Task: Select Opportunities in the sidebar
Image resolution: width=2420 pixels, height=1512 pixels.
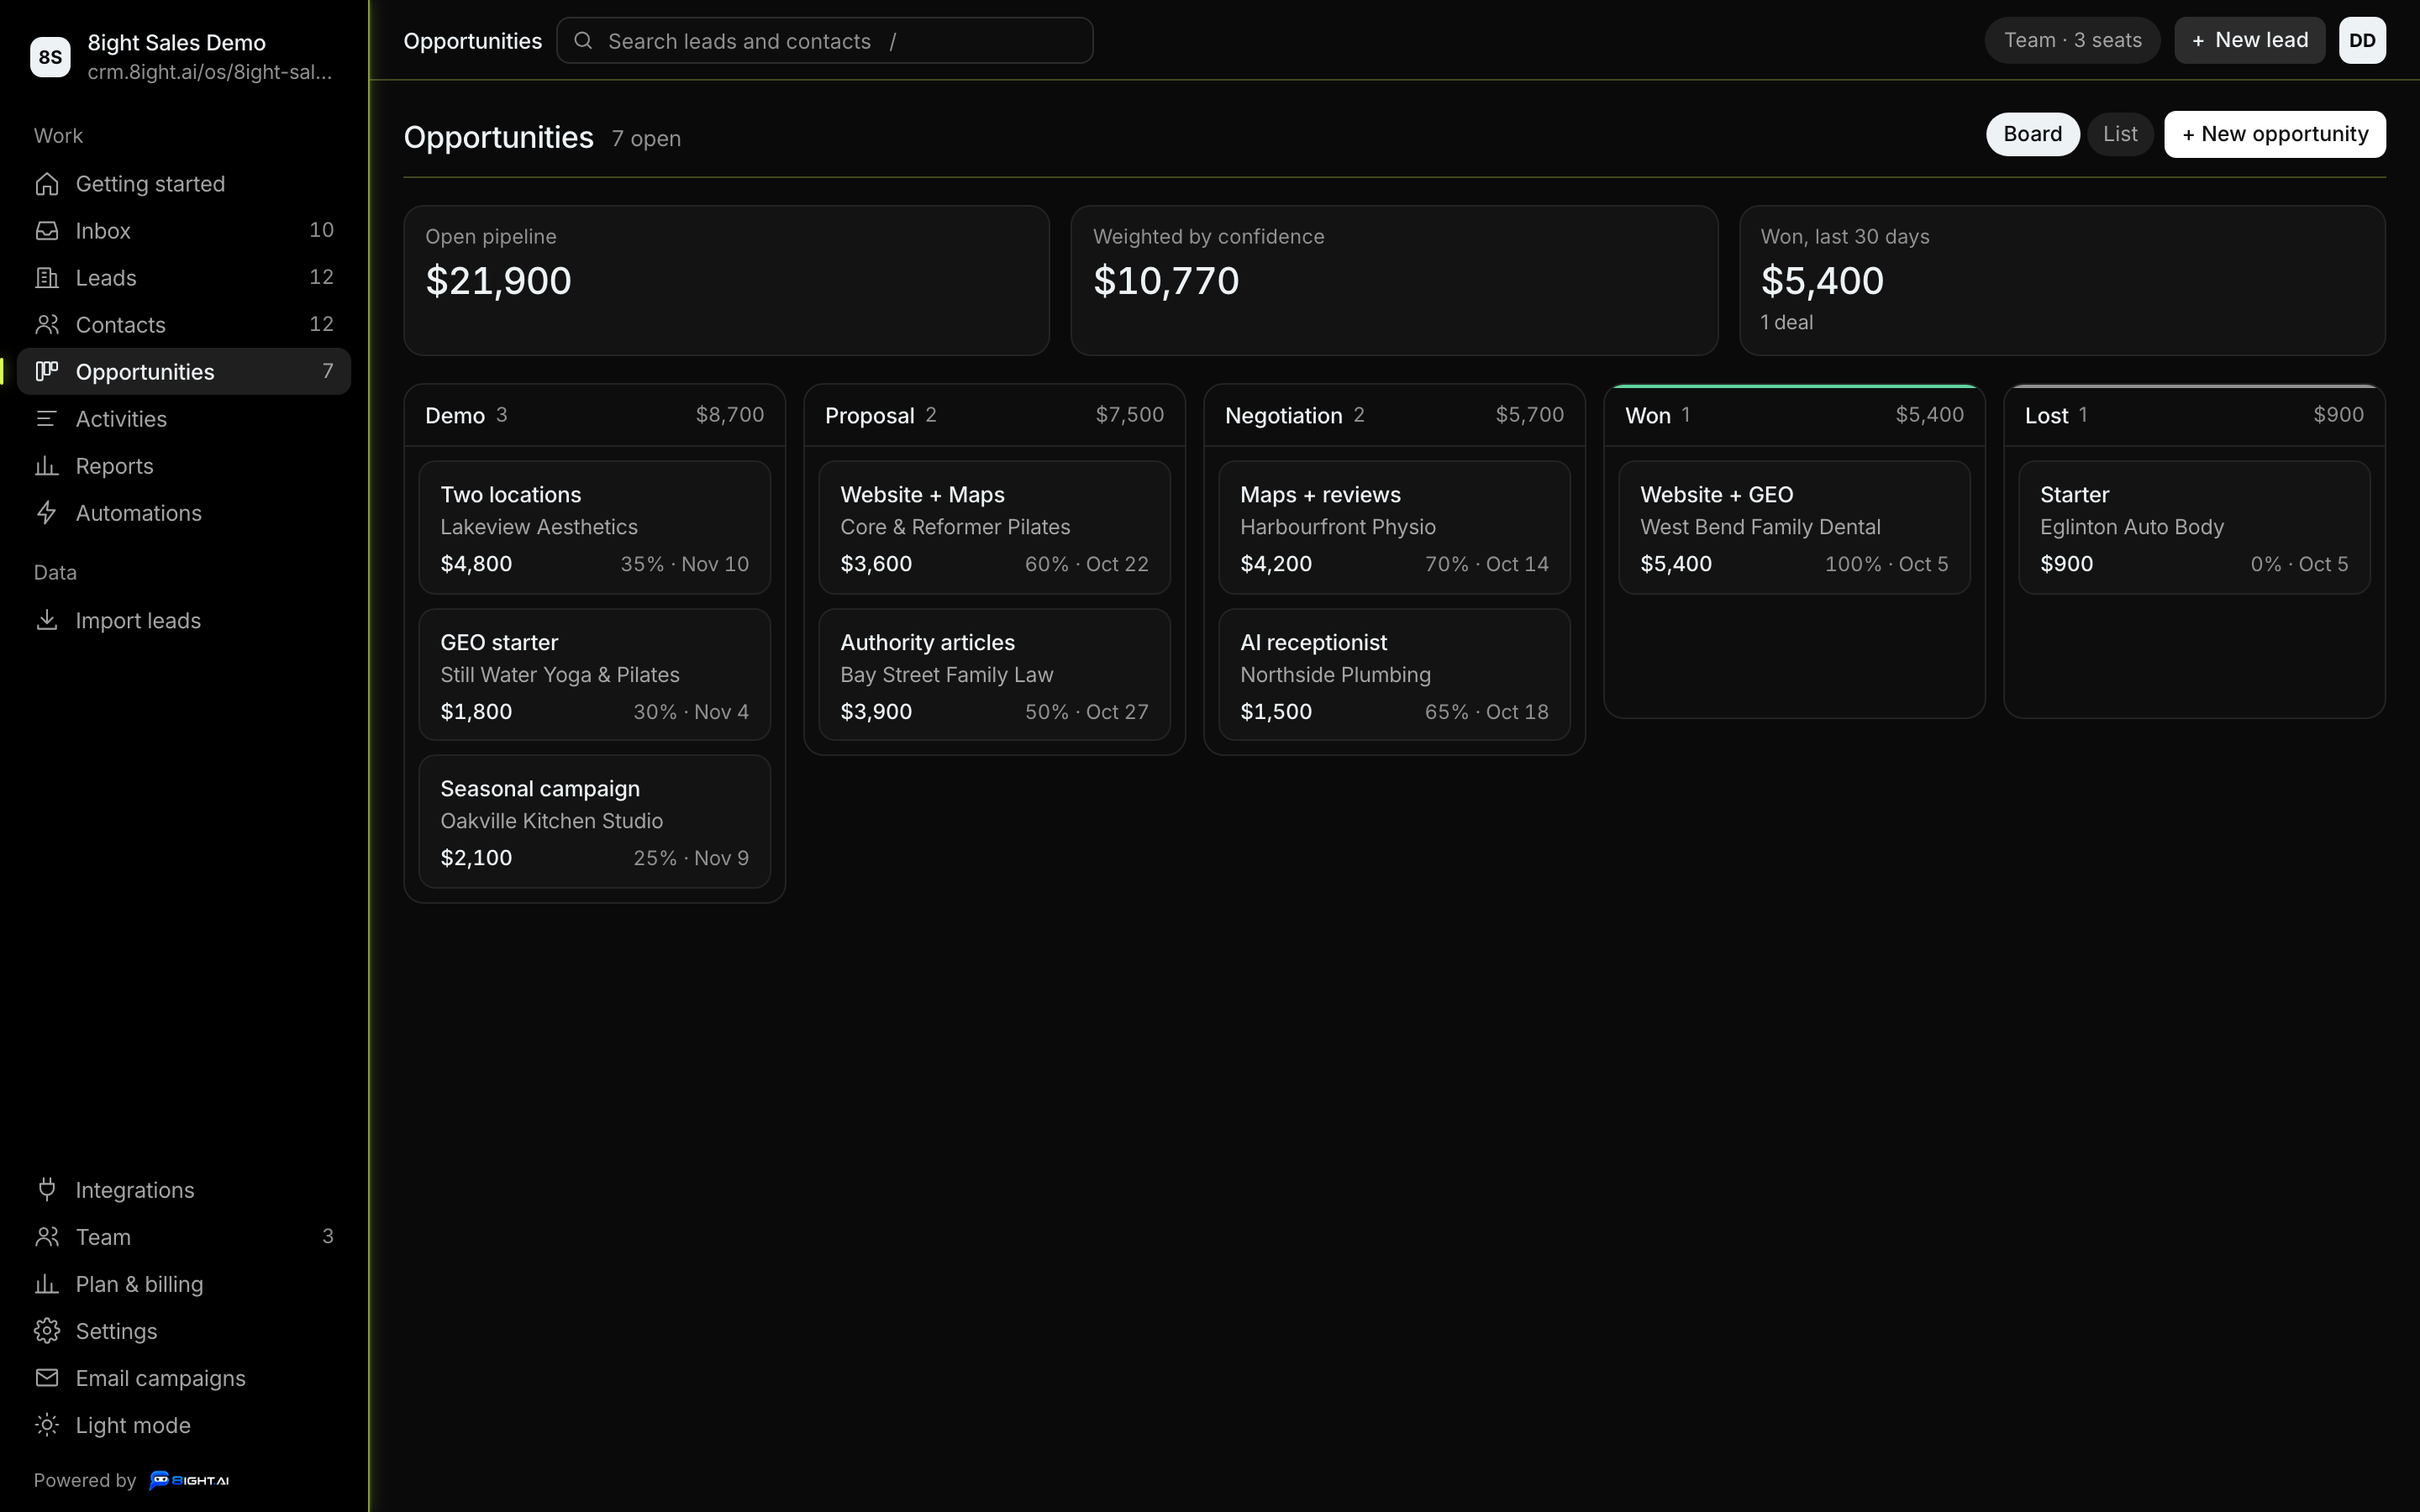Action: tap(184, 372)
